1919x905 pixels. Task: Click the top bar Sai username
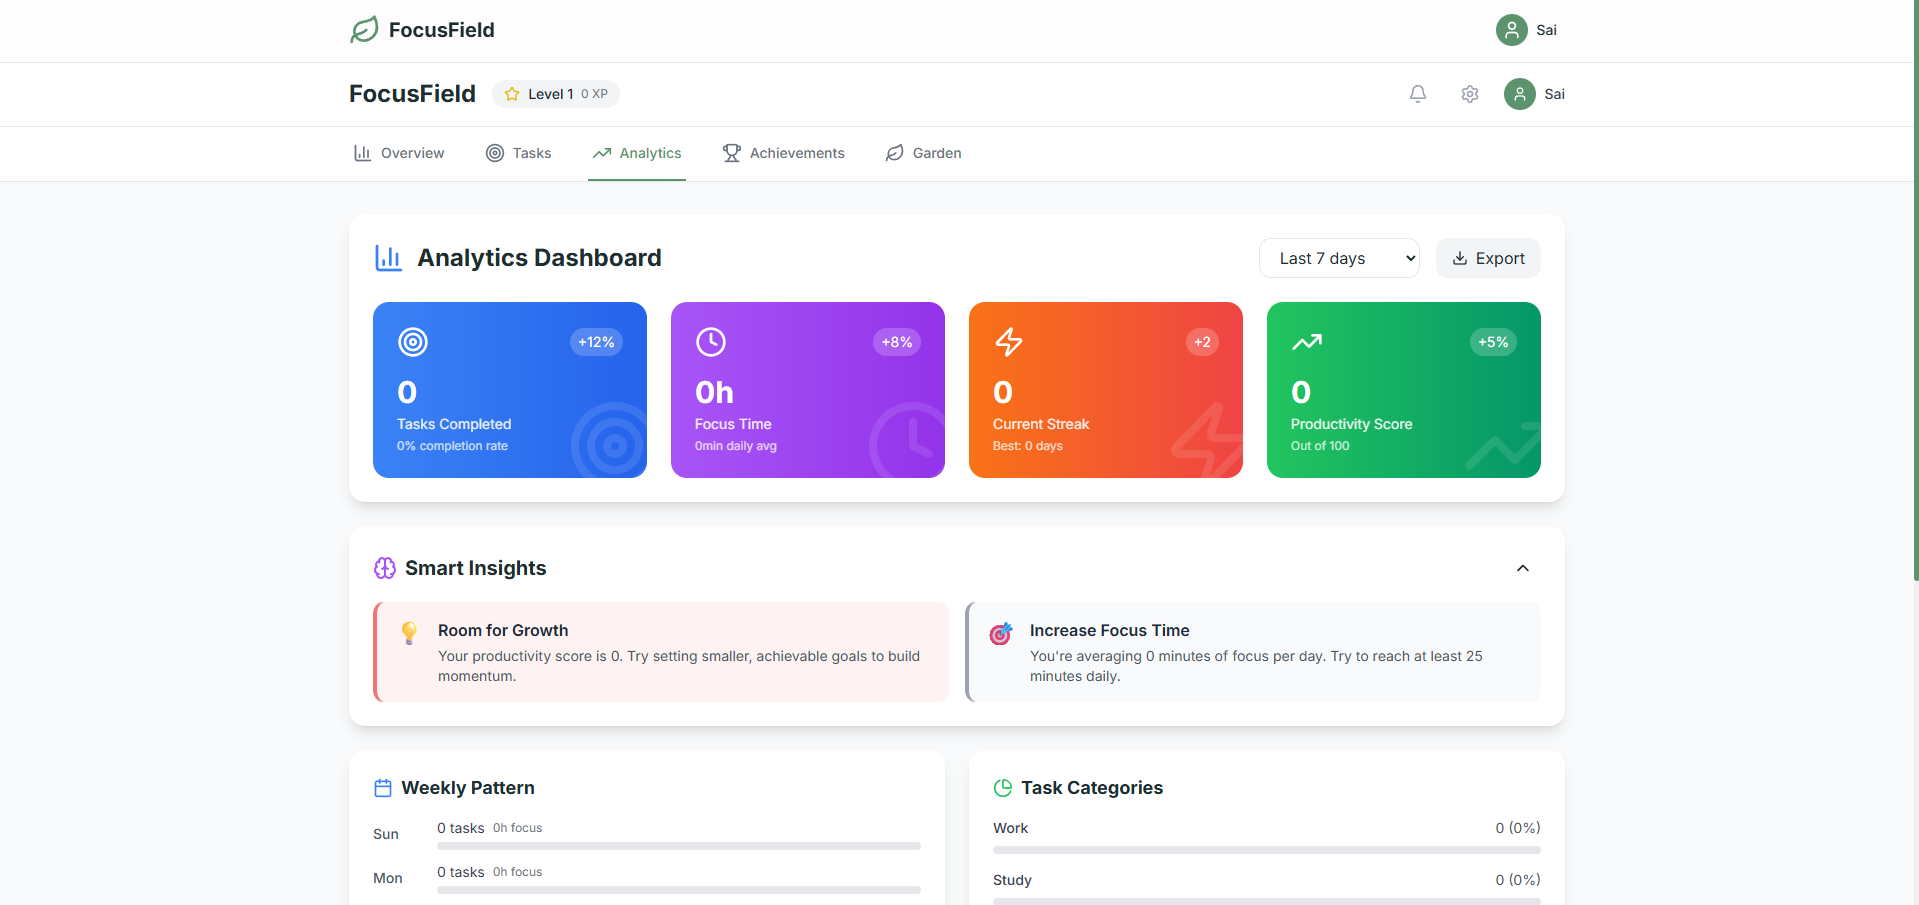(x=1547, y=30)
